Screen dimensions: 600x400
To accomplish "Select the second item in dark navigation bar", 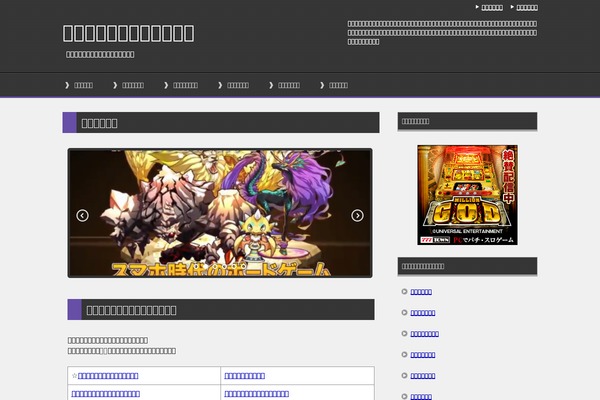I will (x=133, y=85).
